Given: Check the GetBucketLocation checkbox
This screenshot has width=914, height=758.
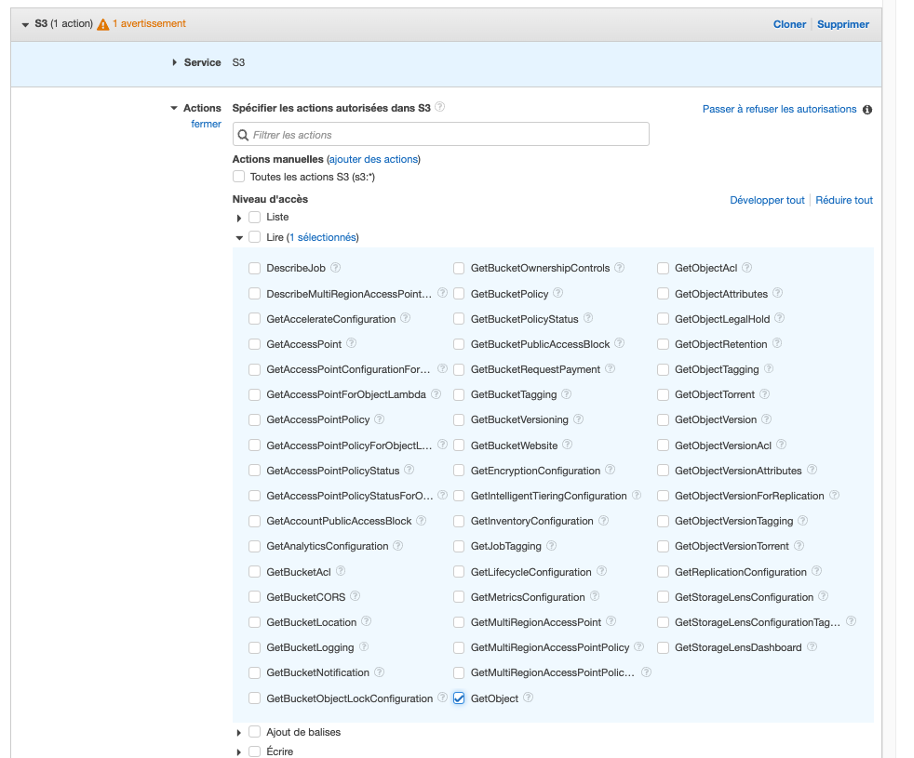Looking at the screenshot, I should [254, 622].
